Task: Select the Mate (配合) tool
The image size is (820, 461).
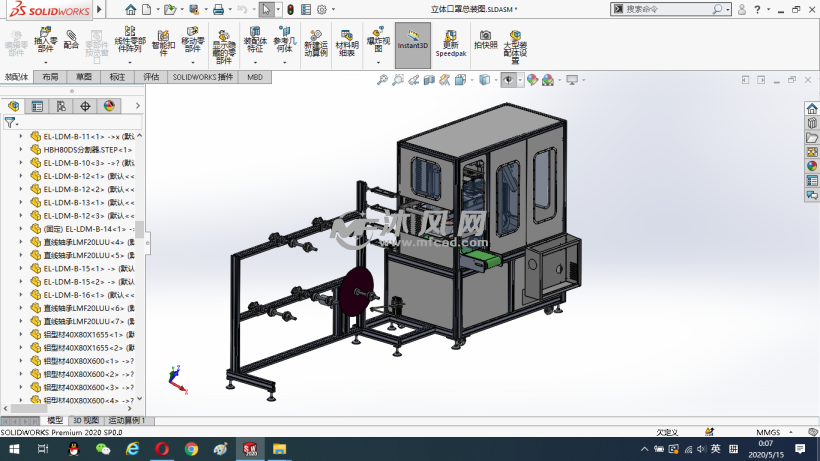Action: 71,40
